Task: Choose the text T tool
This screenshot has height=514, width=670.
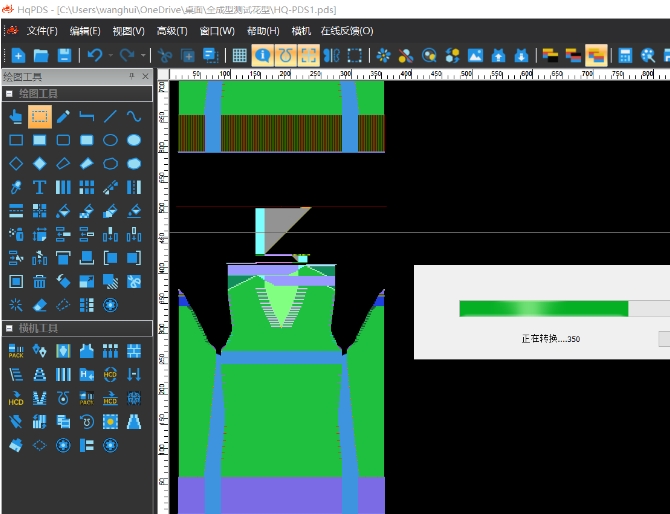Action: point(39,187)
